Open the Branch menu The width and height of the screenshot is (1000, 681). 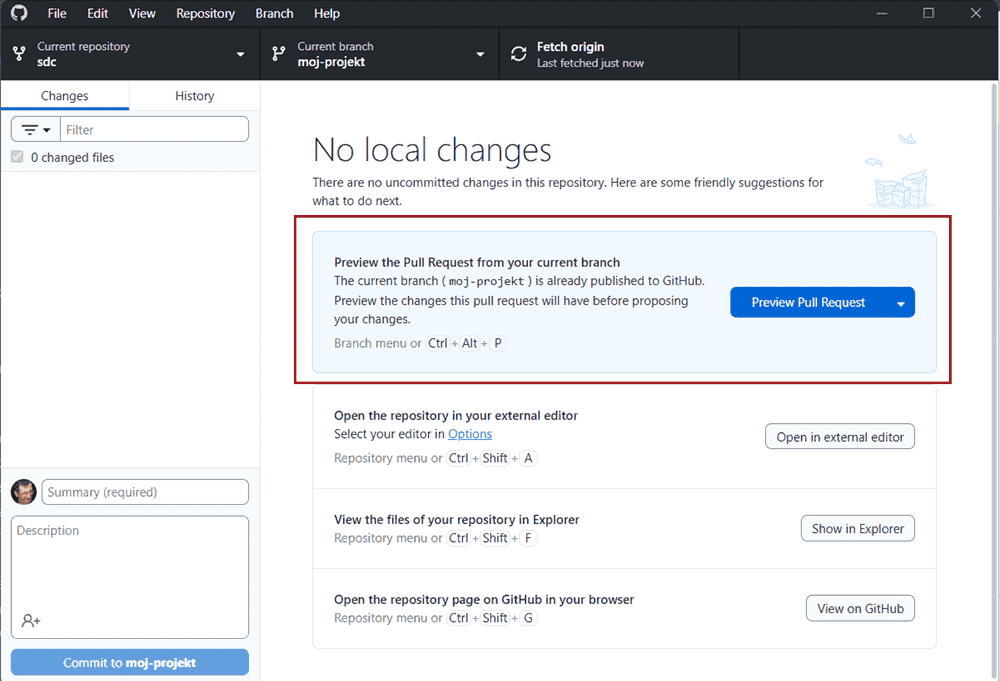coord(274,13)
